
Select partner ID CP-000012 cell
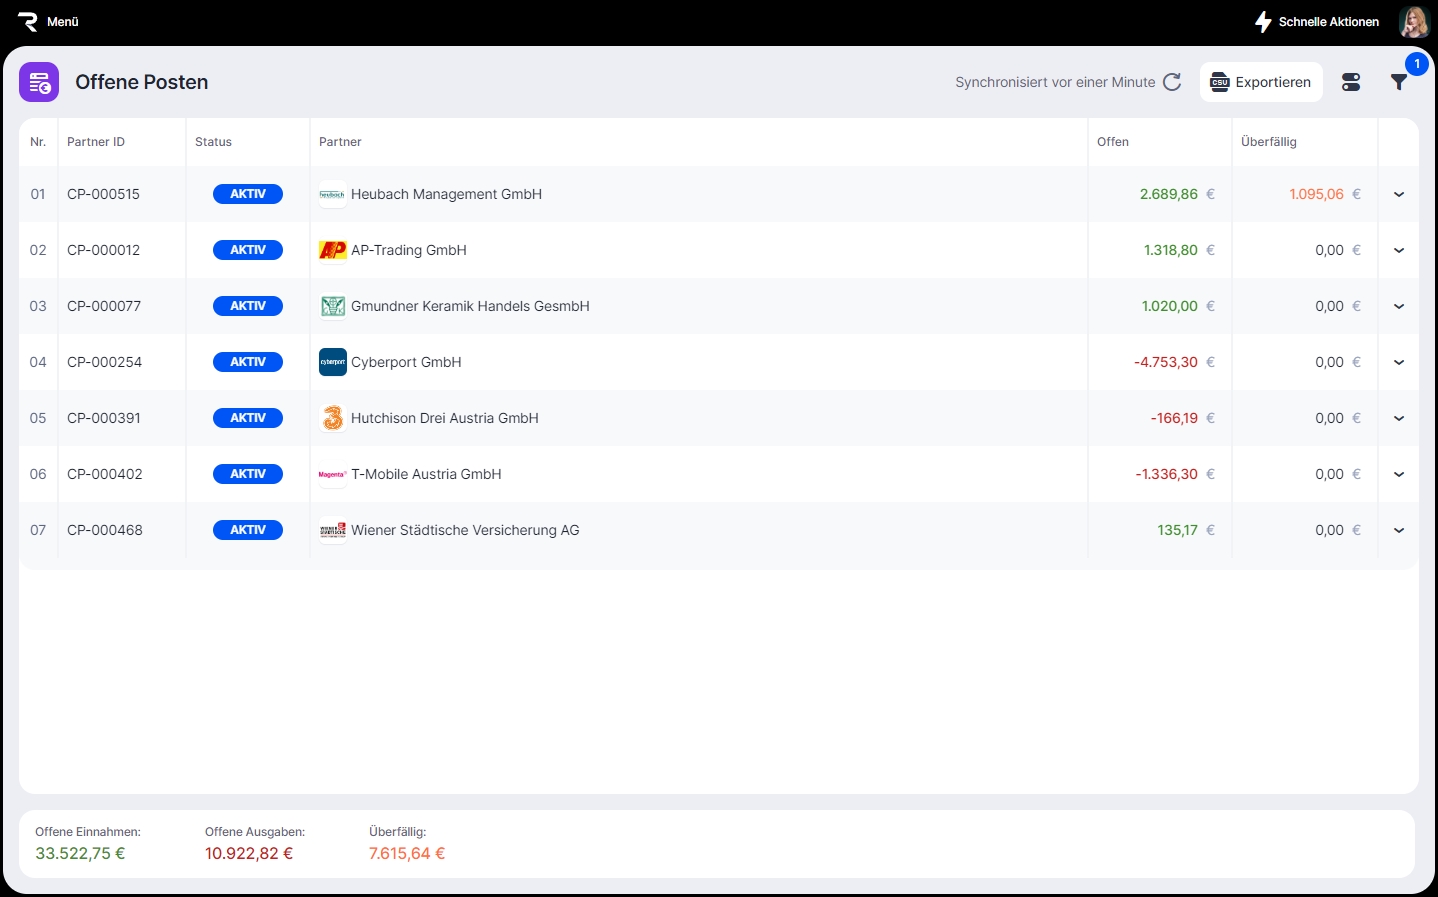[104, 250]
